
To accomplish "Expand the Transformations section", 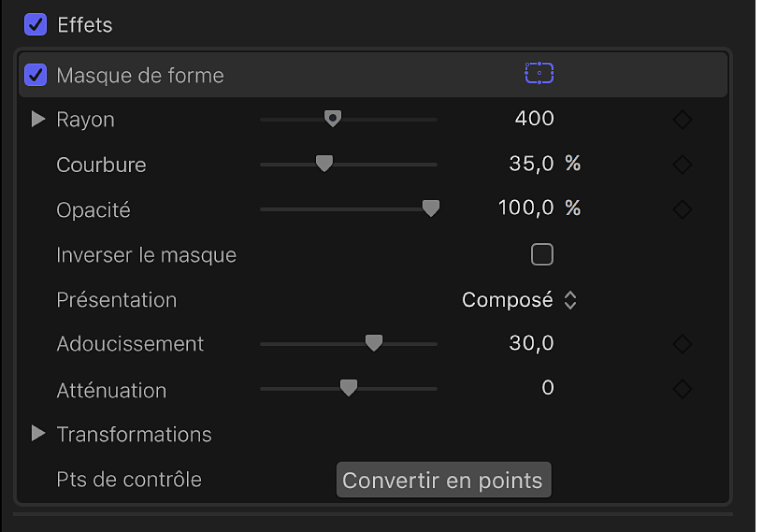I will 39,434.
